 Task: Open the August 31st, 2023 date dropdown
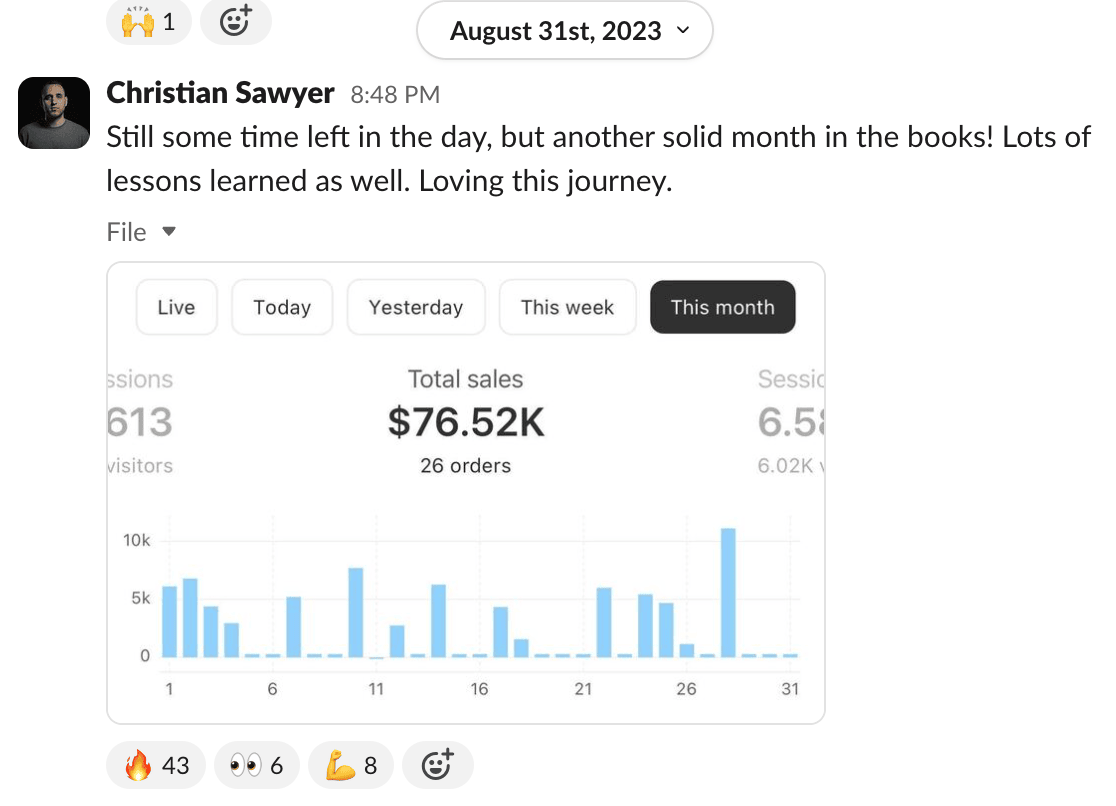(564, 31)
